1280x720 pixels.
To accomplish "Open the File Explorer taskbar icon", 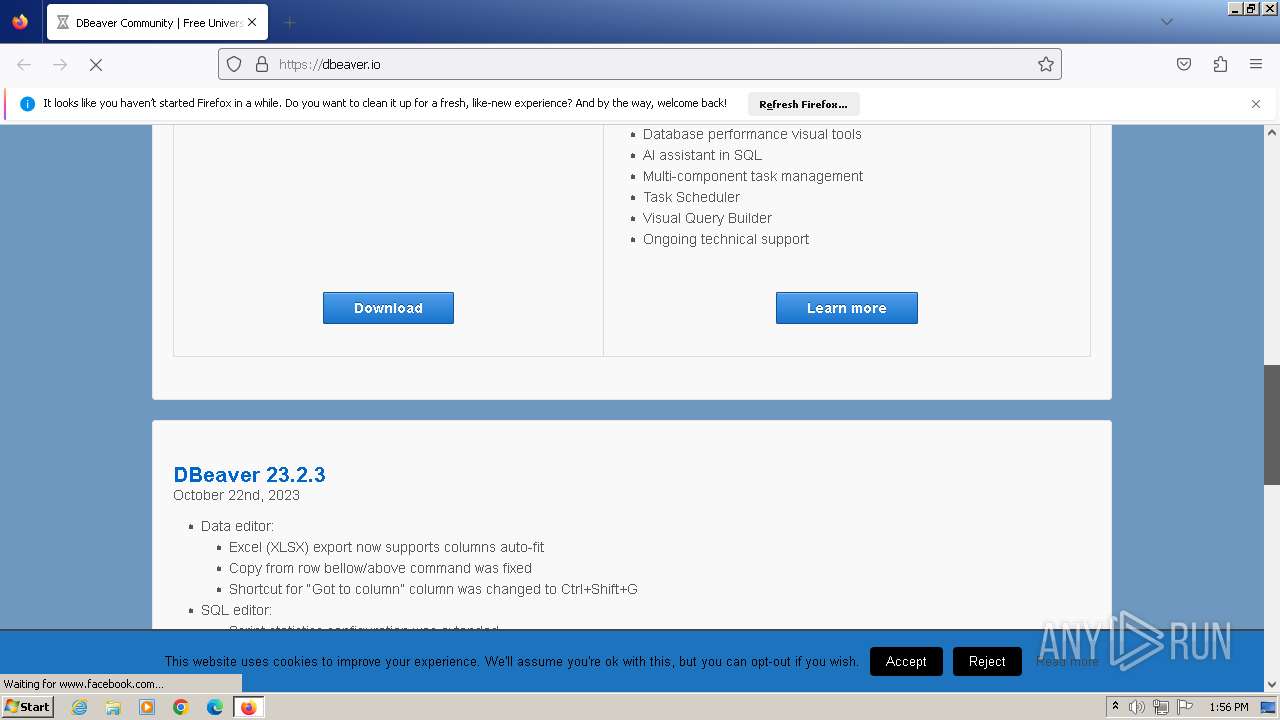I will 113,707.
